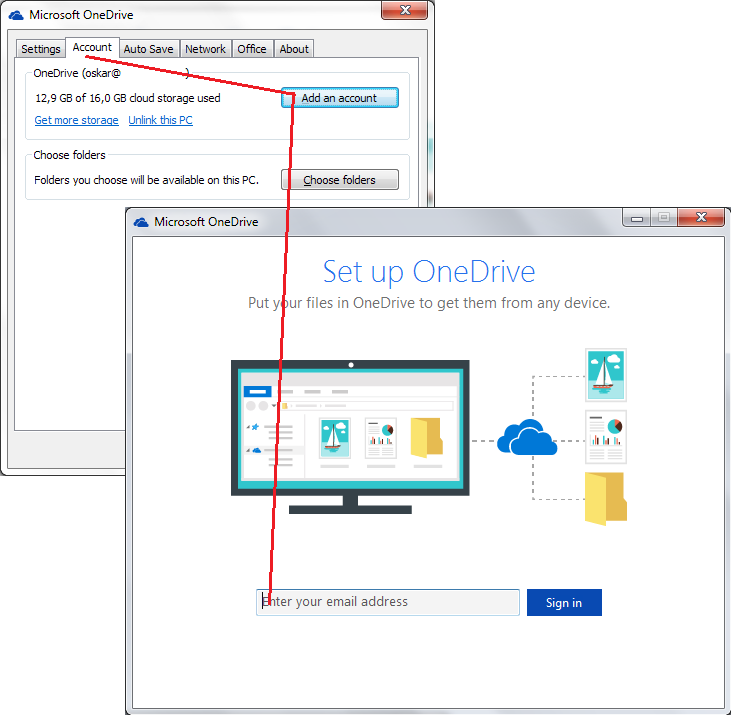Click the Choose folders button

[x=340, y=180]
